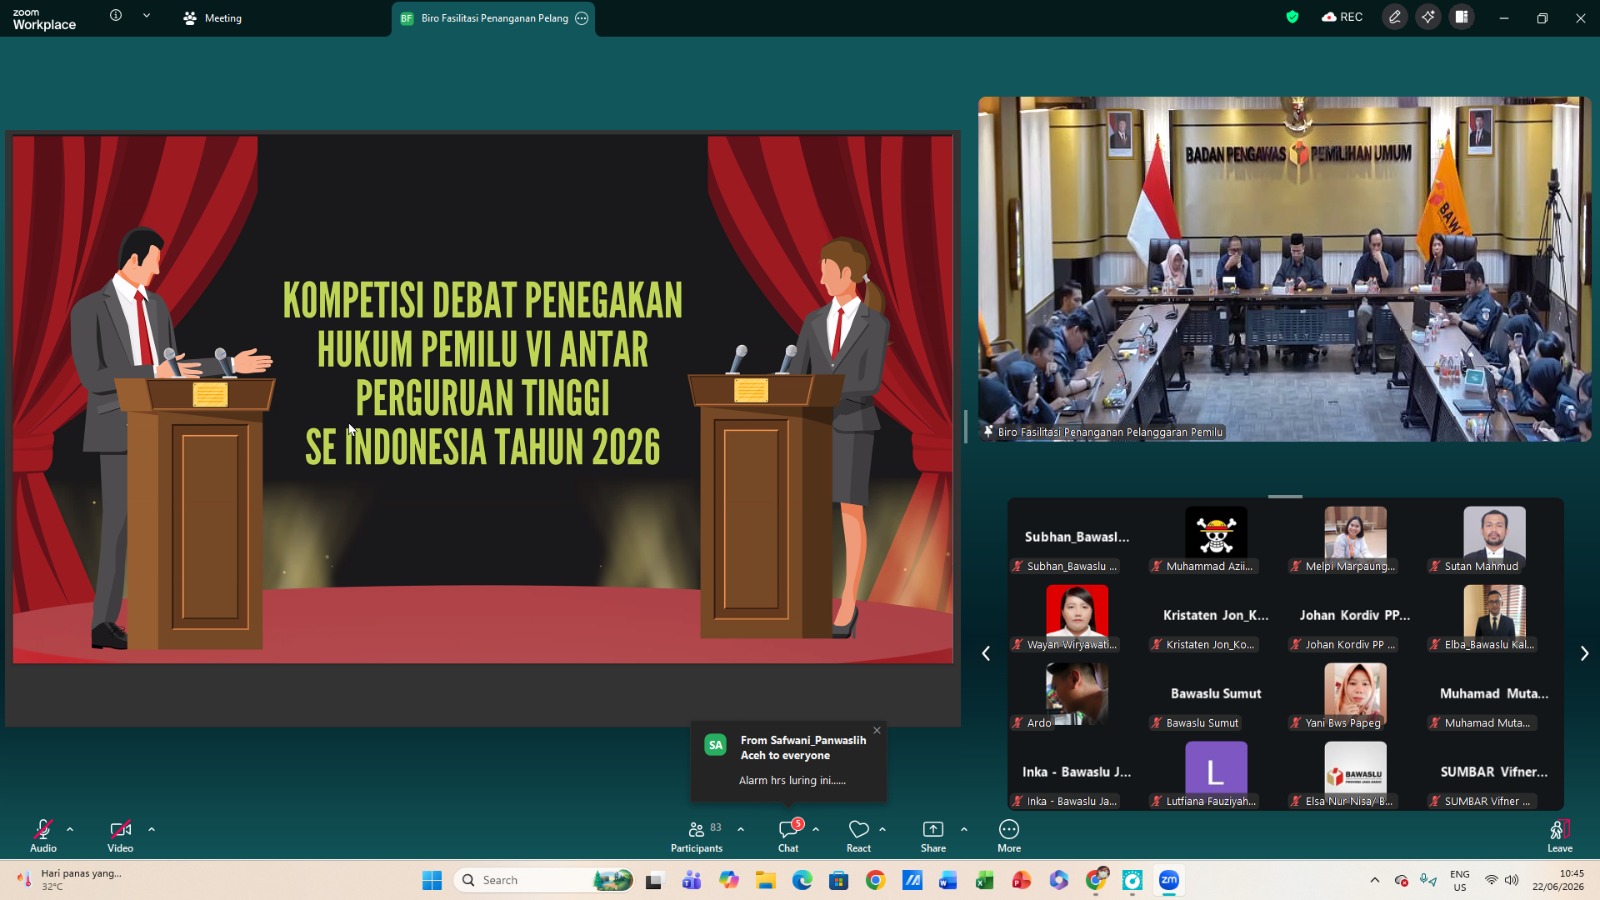The width and height of the screenshot is (1600, 900).
Task: Open Microsoft Excel from taskbar
Action: (985, 880)
